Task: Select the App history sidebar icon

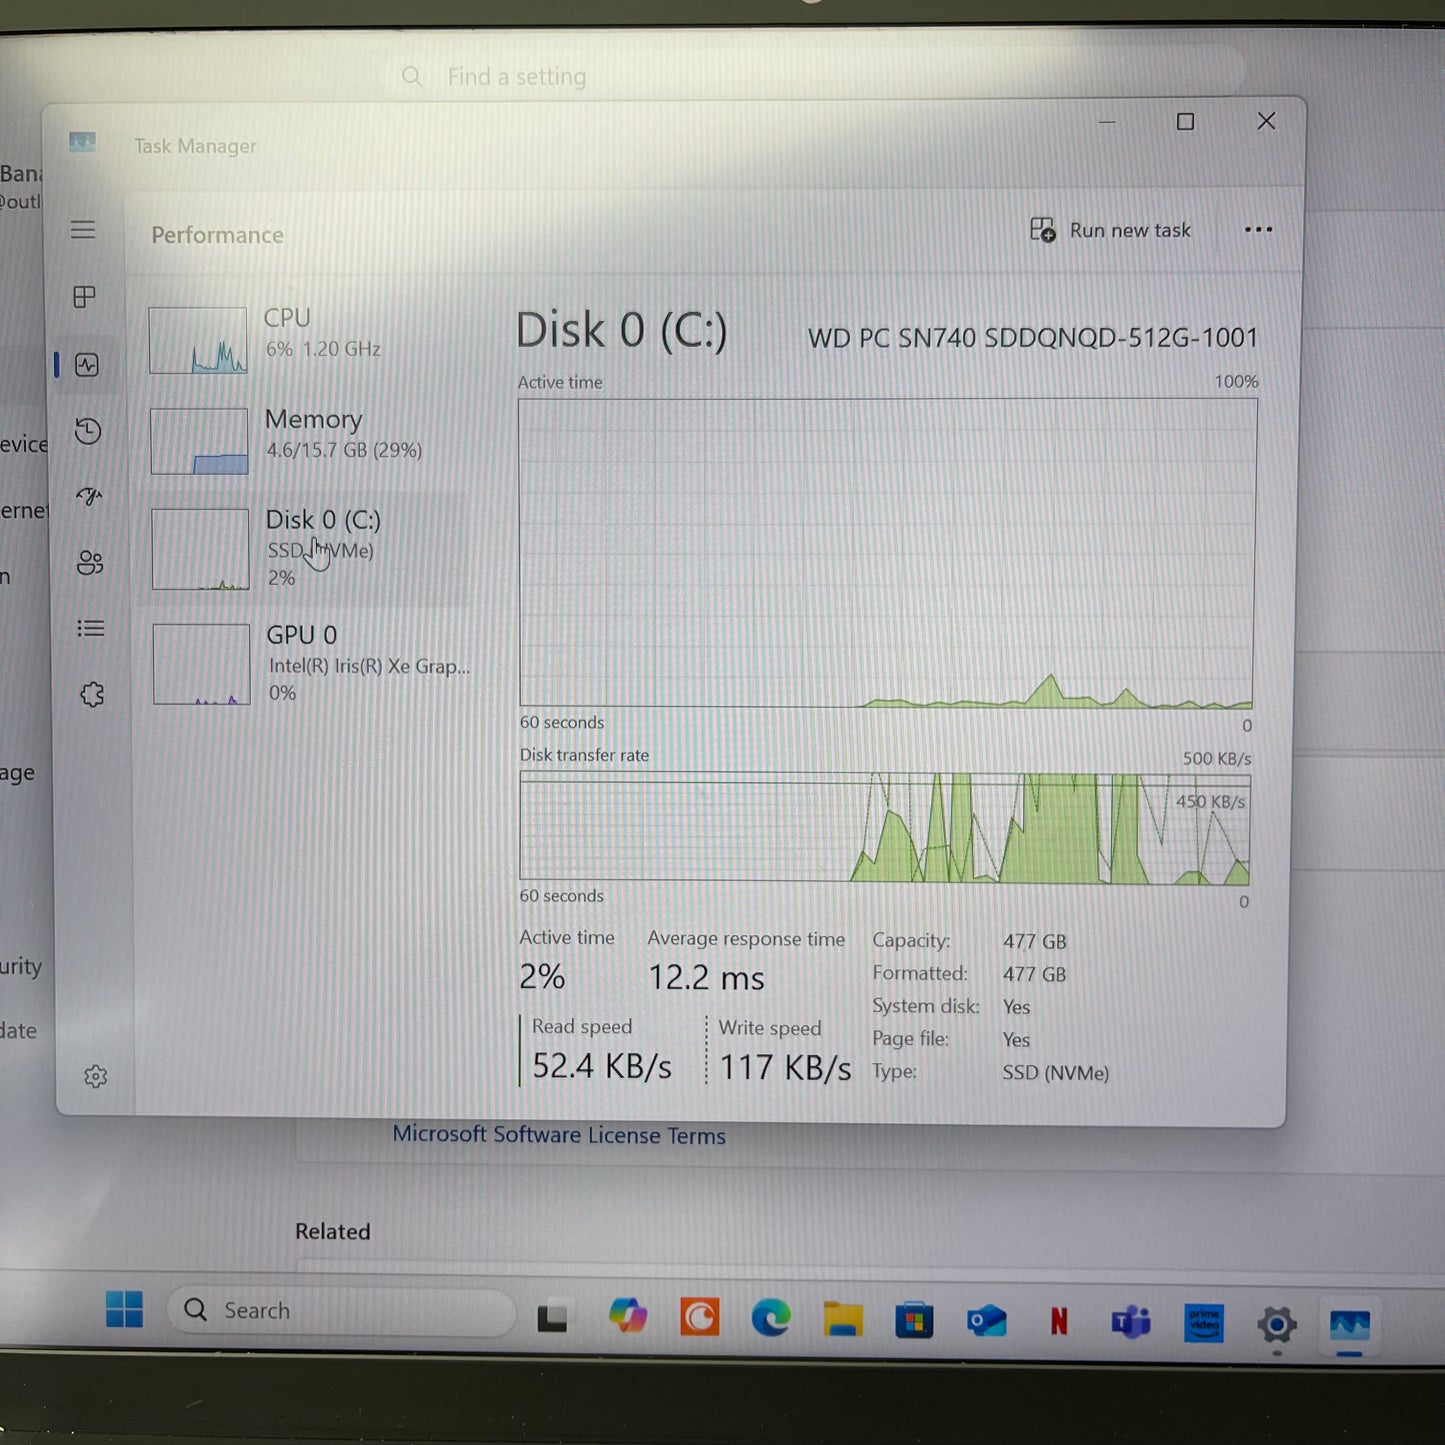Action: (x=89, y=431)
